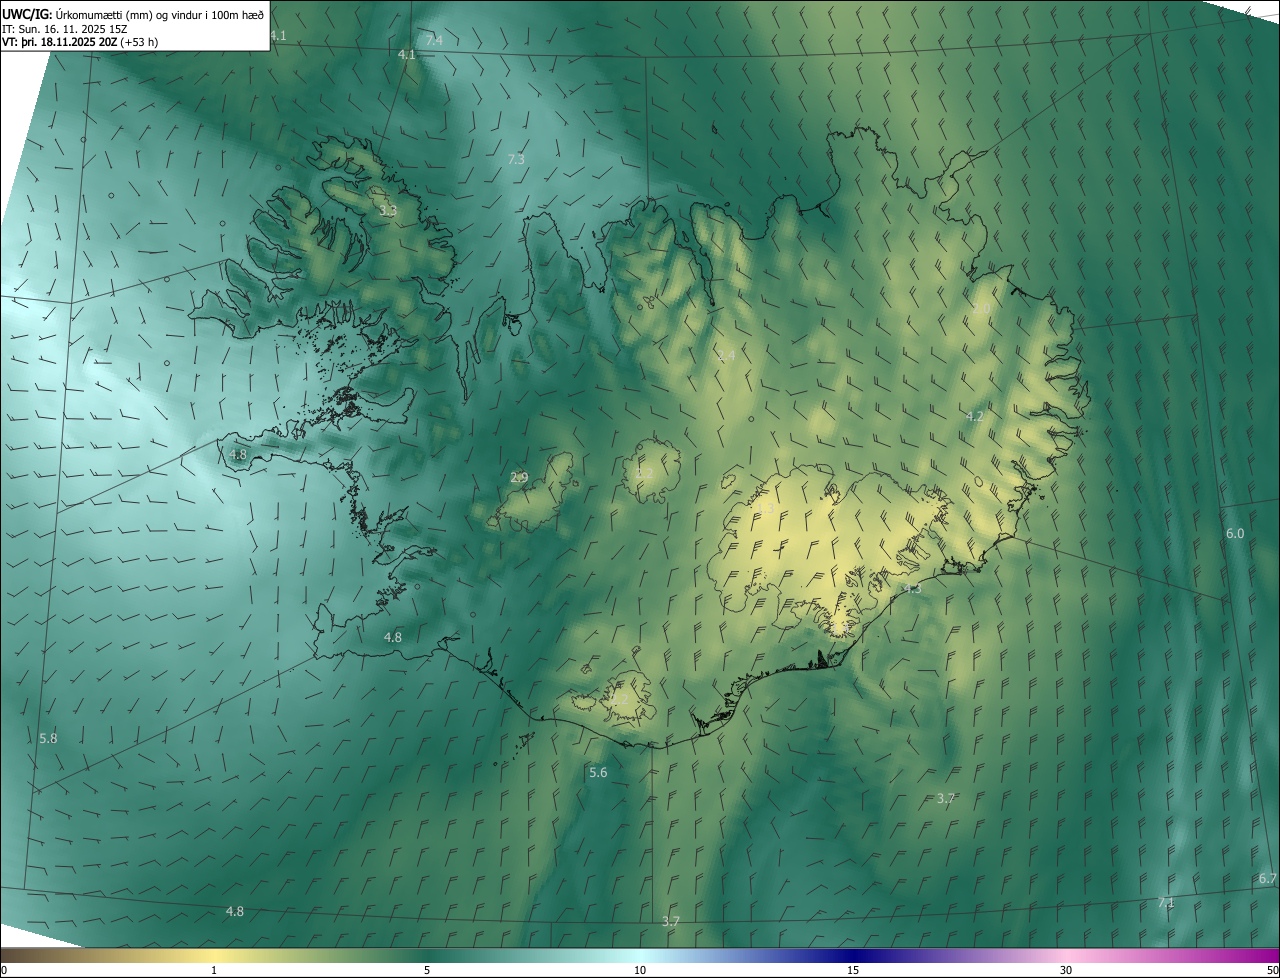Click the 4.3 value label on the southeast coast
The image size is (1280, 978).
click(912, 589)
